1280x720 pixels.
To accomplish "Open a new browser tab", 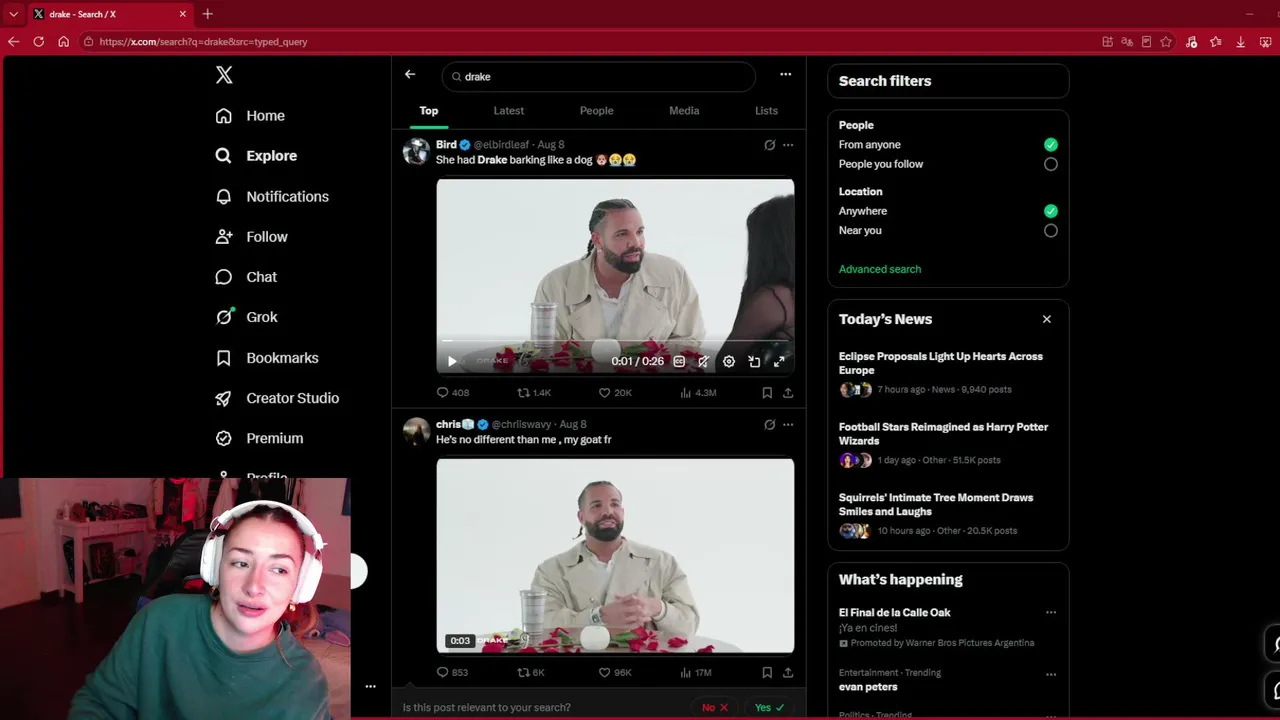I will click(207, 14).
